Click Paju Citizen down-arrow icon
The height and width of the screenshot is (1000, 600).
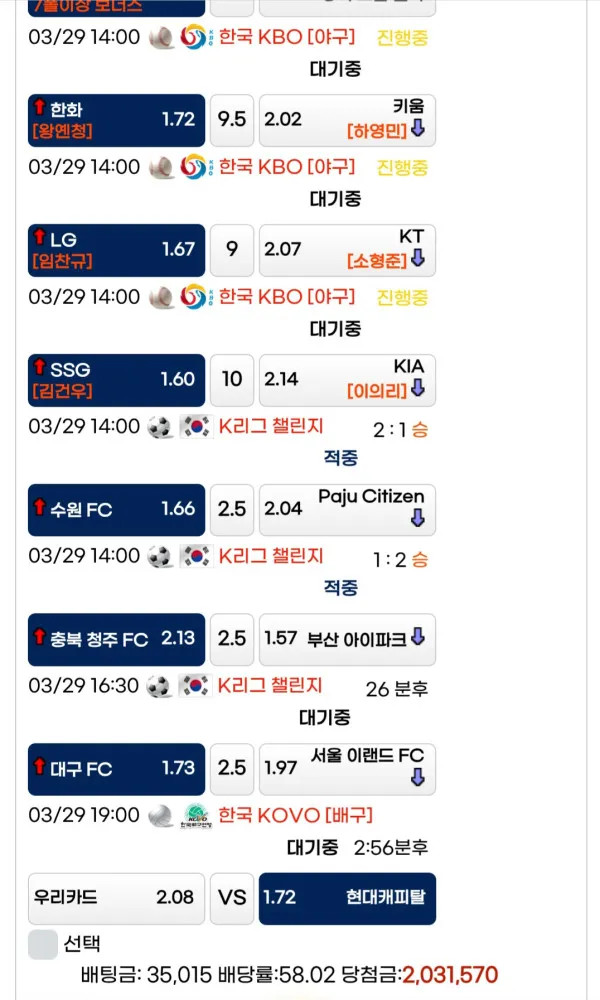click(418, 518)
